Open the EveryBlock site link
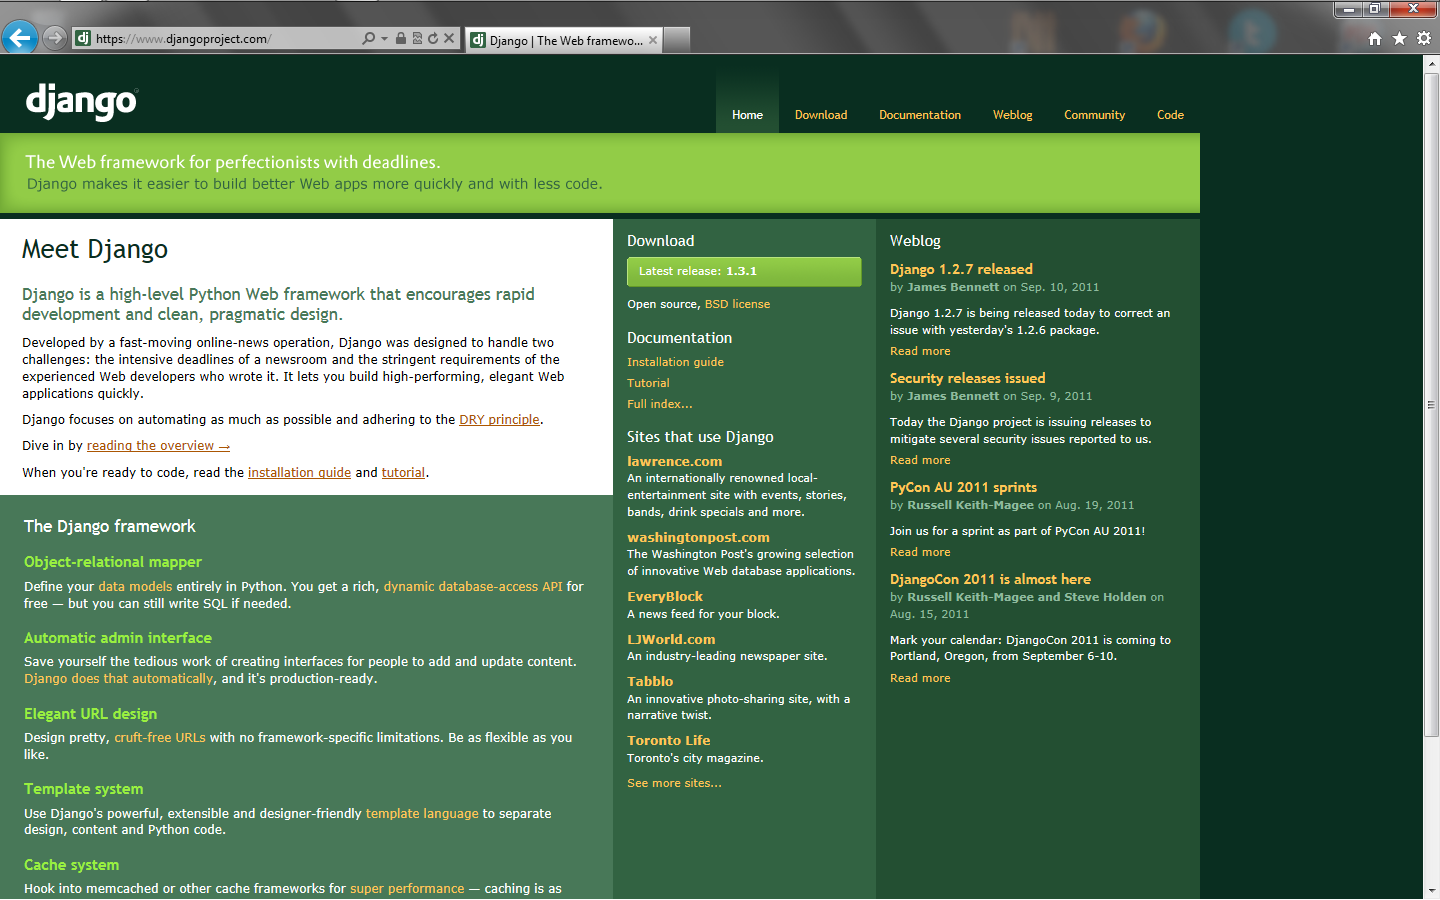 tap(665, 596)
